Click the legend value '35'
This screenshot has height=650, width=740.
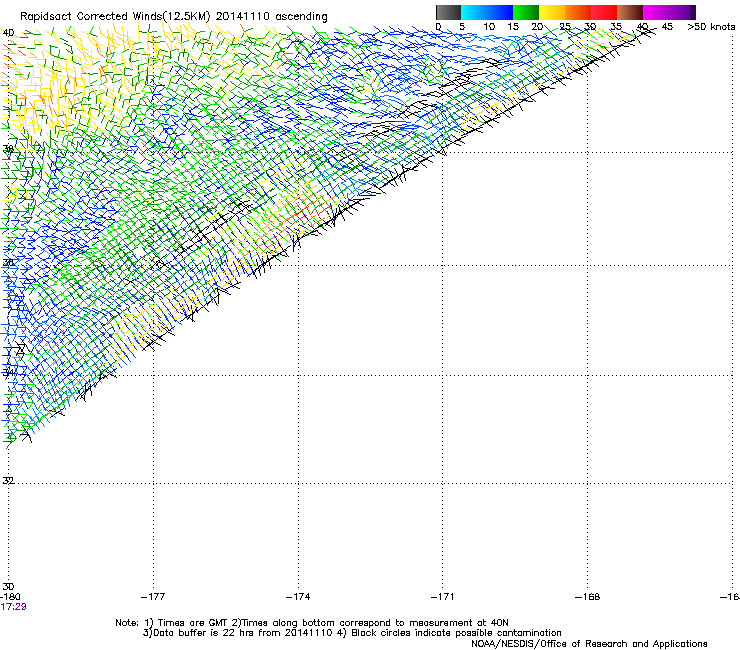(616, 26)
